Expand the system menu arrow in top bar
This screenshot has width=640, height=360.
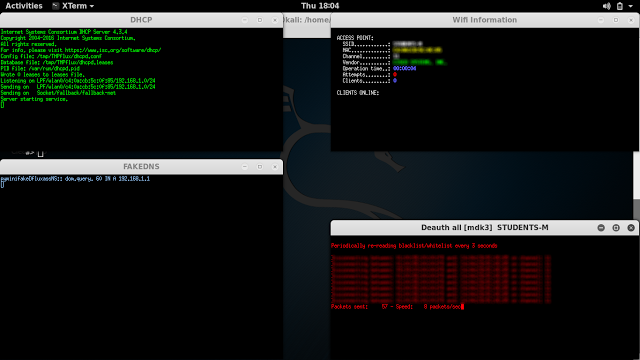click(x=631, y=6)
